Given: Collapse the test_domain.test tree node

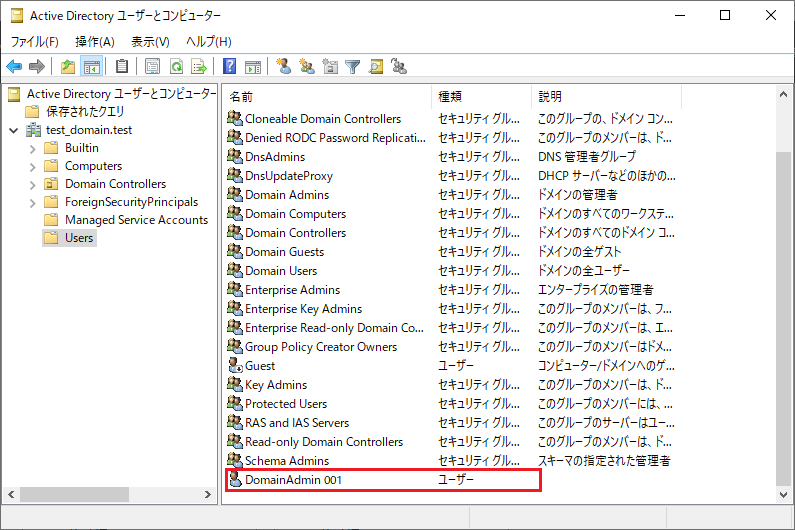Looking at the screenshot, I should pyautogui.click(x=14, y=130).
